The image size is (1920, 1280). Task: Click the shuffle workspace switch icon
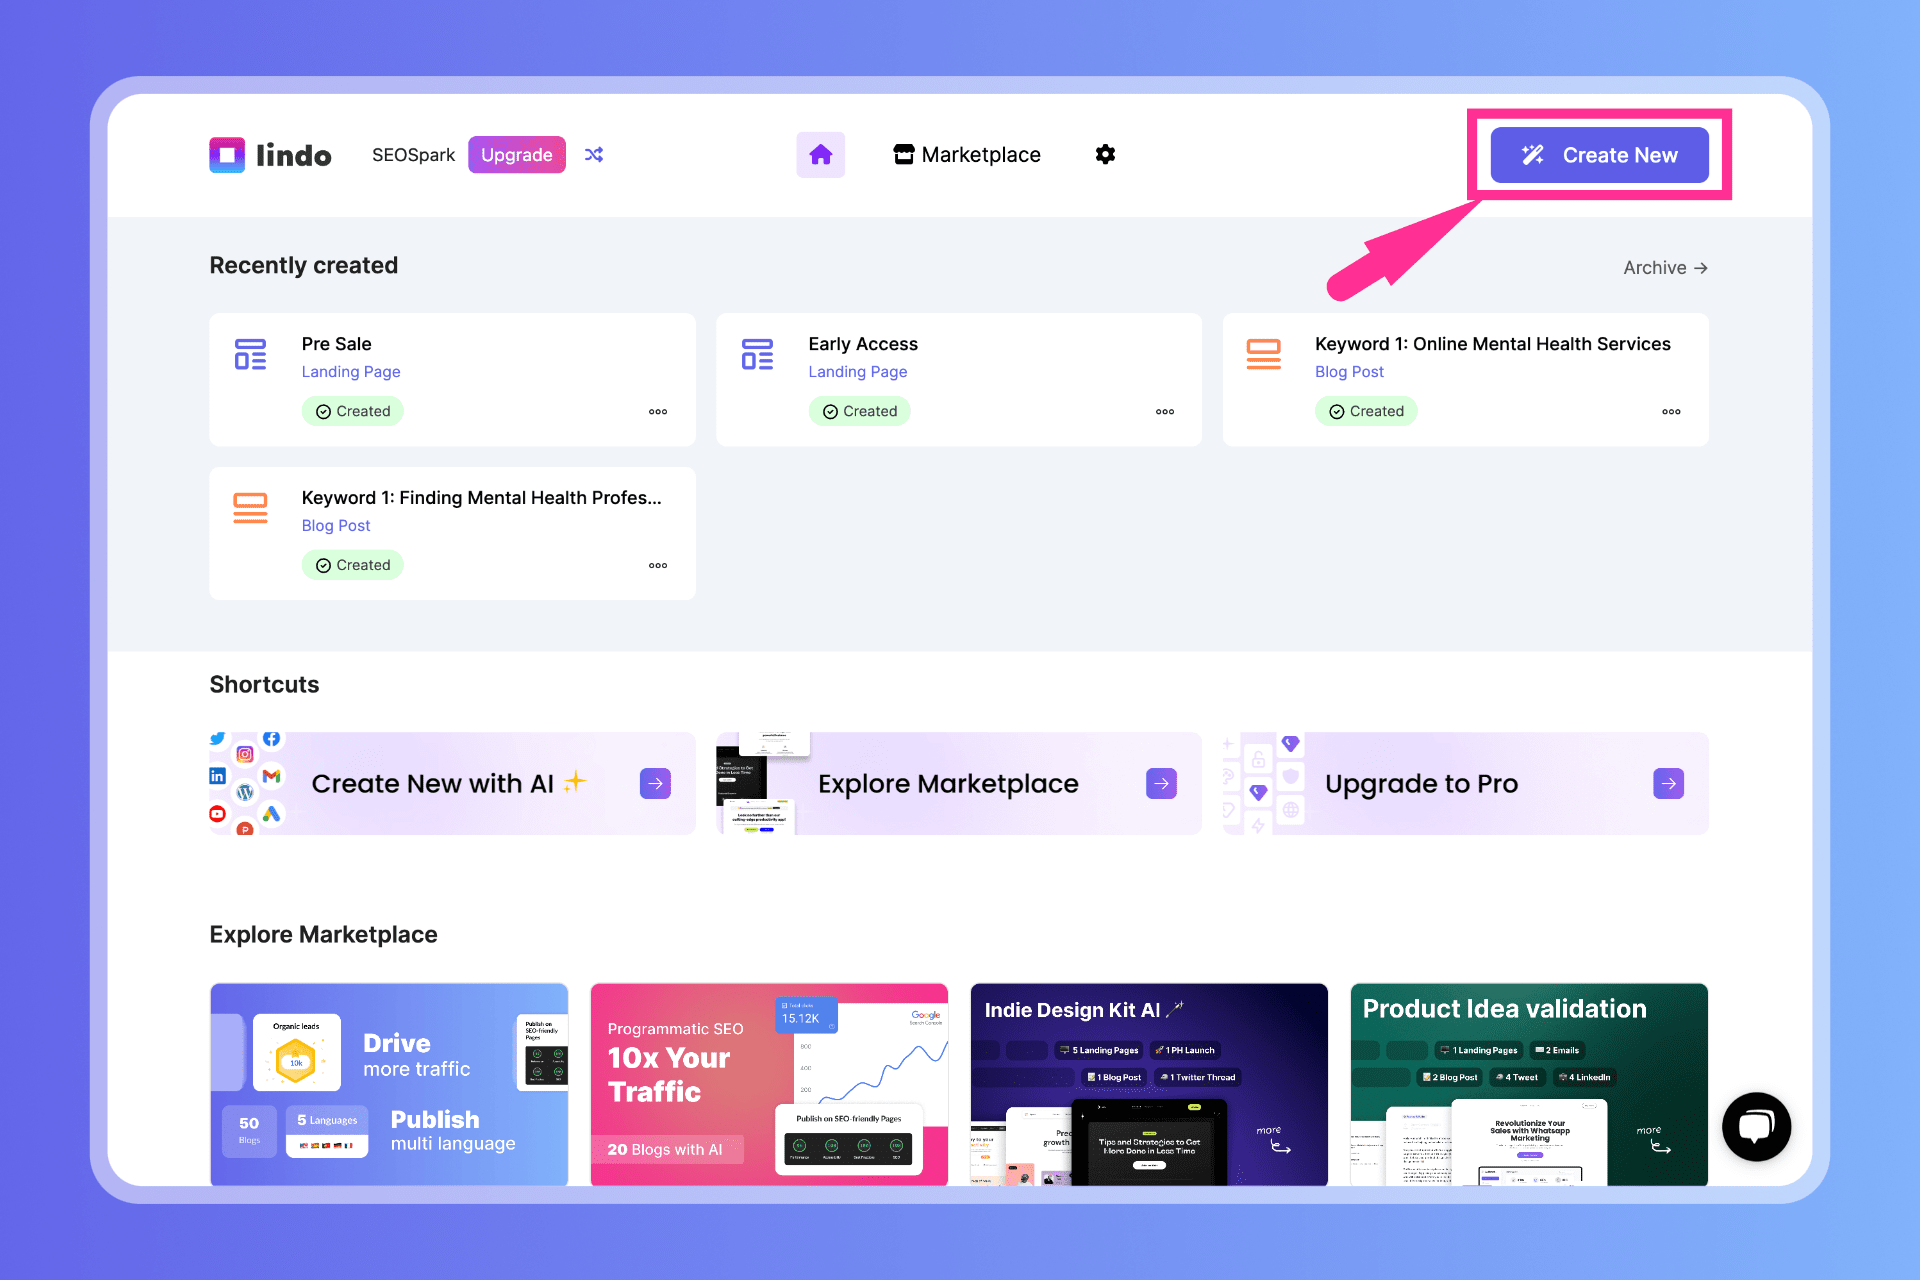[594, 155]
